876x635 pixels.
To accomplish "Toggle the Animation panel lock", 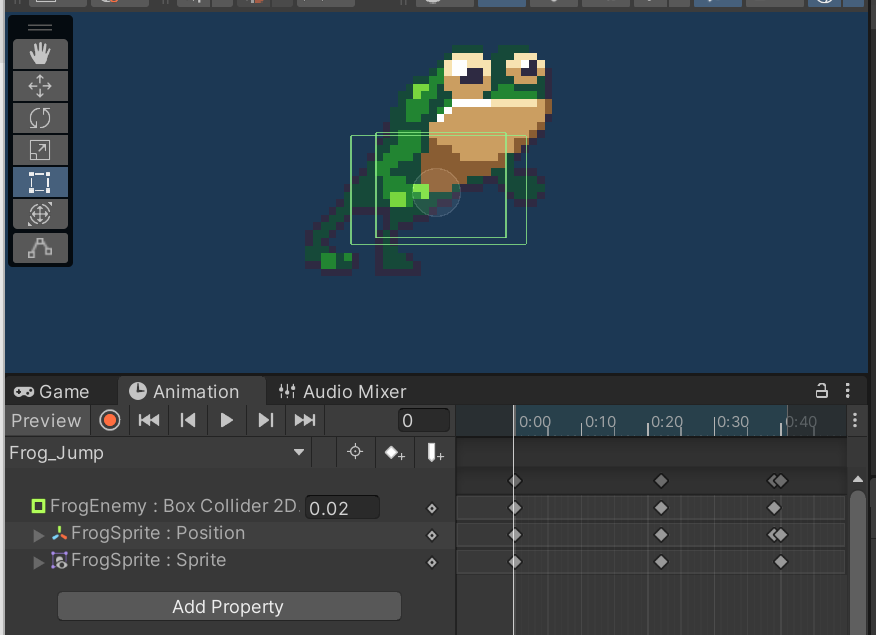I will tap(822, 391).
